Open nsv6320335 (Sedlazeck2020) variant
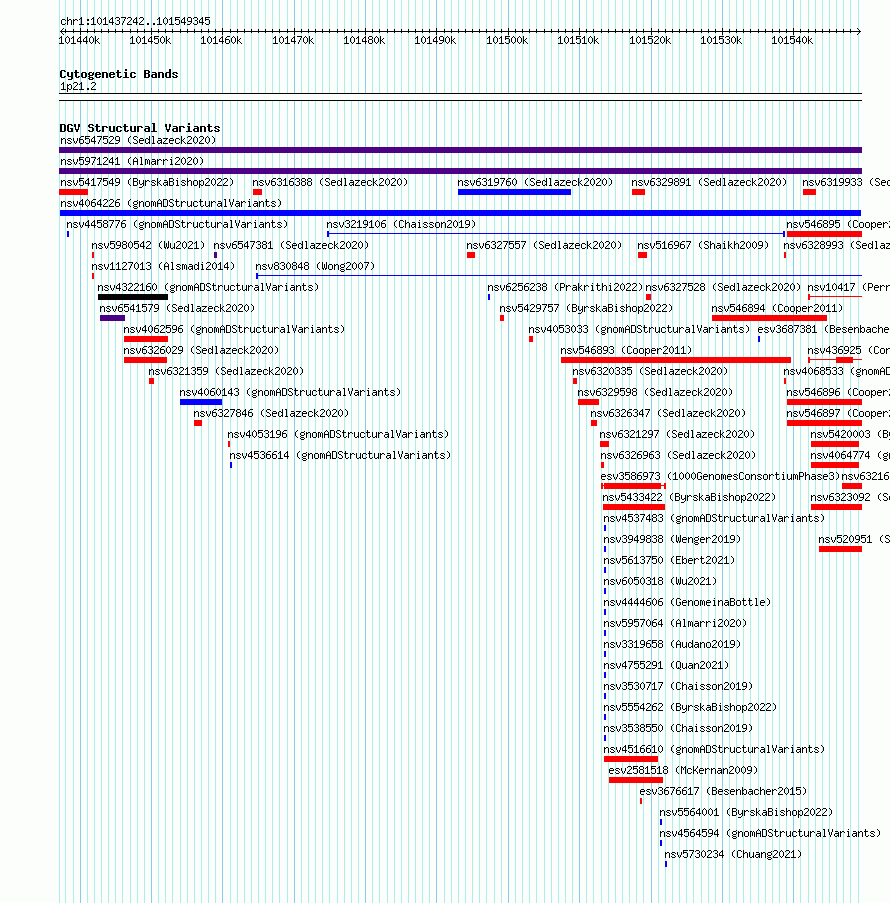This screenshot has width=890, height=903. coord(650,371)
